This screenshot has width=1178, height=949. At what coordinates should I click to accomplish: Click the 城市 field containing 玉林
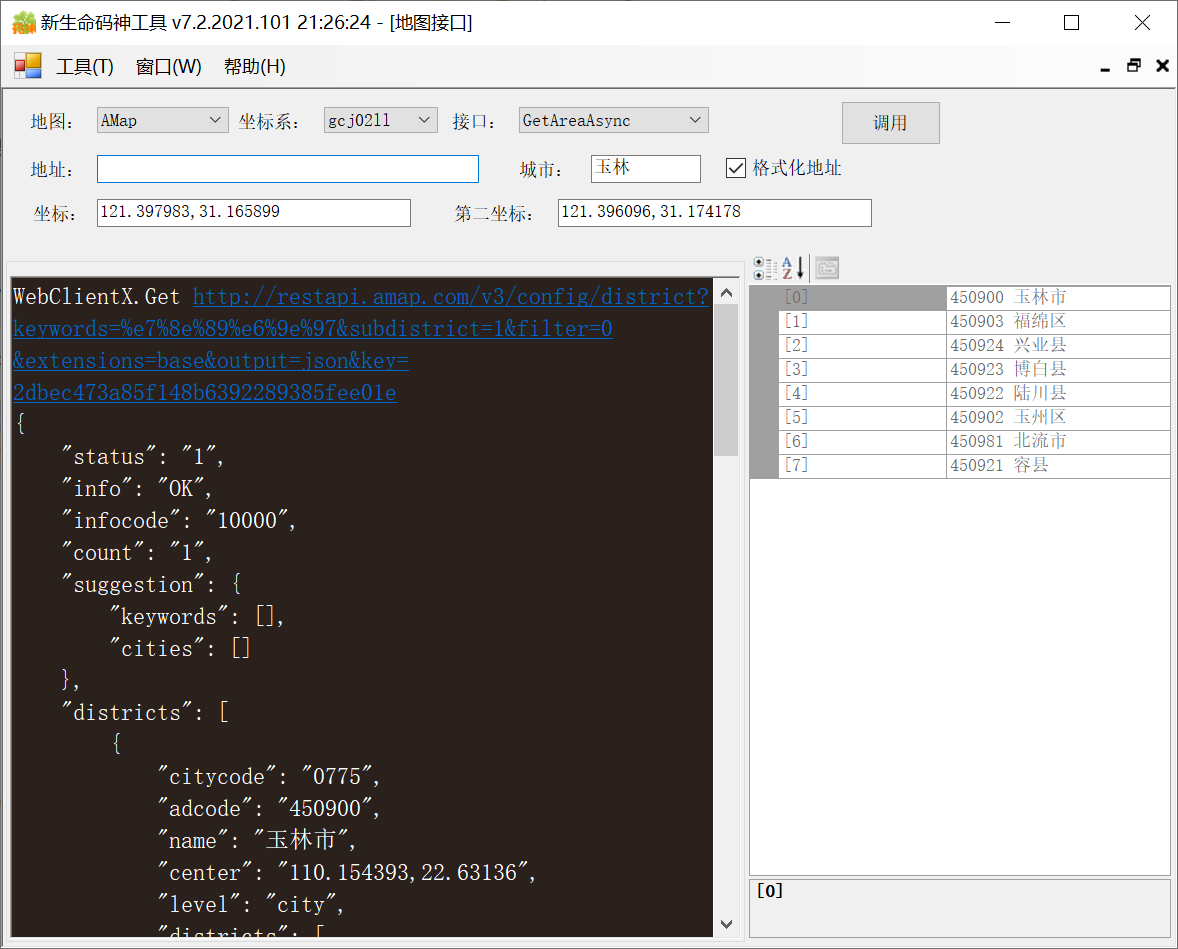(645, 169)
